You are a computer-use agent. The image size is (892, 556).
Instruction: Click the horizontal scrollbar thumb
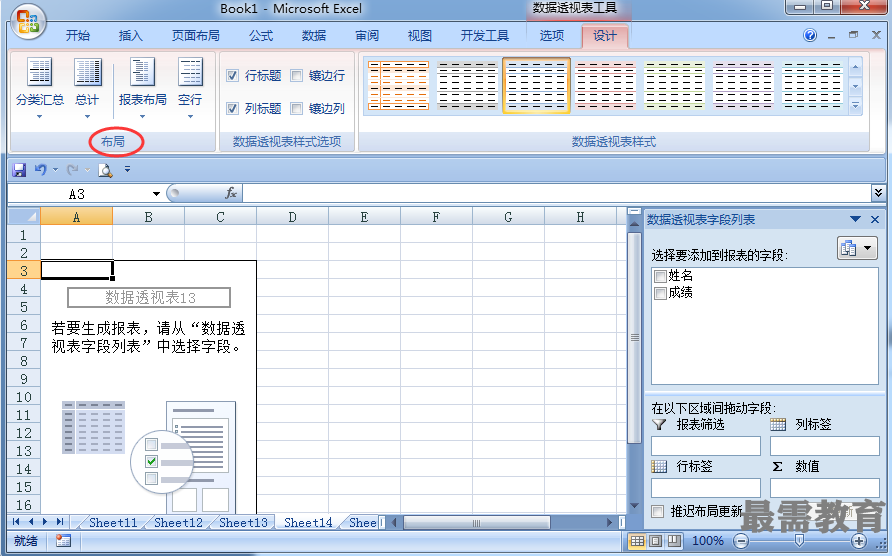pos(477,522)
